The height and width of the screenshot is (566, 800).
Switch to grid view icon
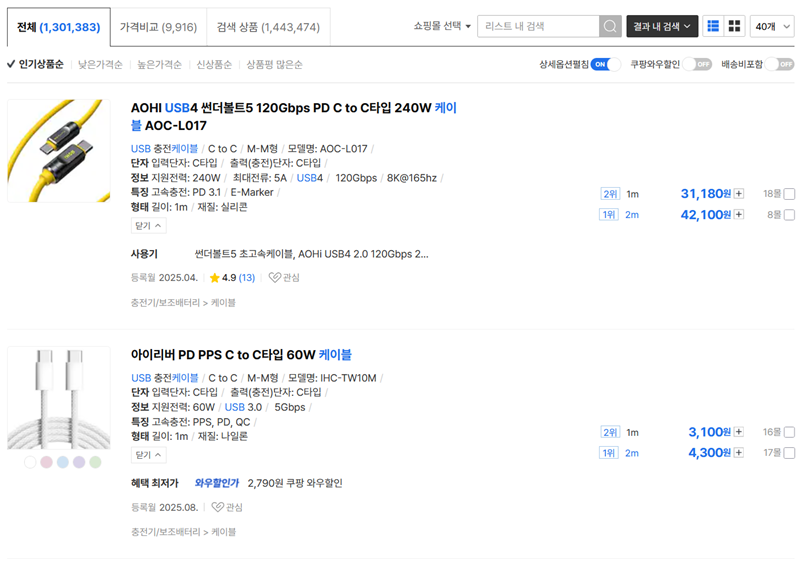pyautogui.click(x=734, y=26)
